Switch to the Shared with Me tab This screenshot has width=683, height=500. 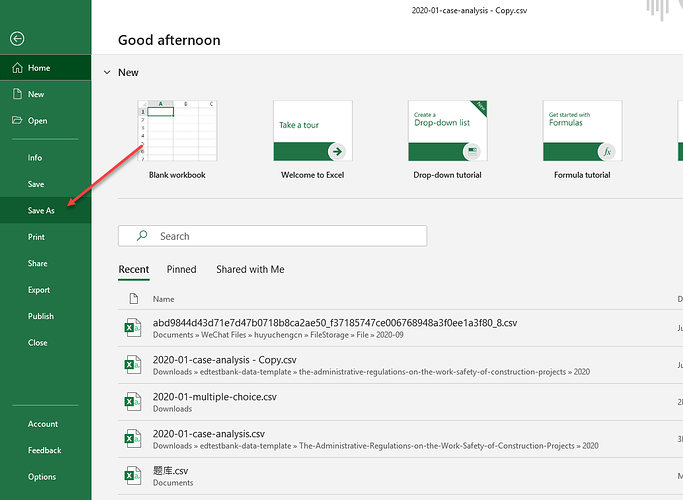tap(250, 269)
